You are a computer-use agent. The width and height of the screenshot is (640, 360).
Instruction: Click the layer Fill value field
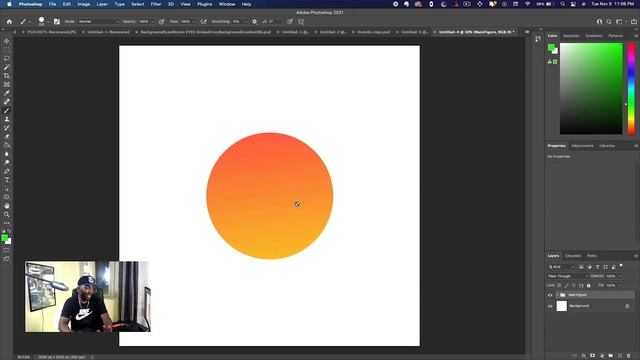(x=611, y=285)
